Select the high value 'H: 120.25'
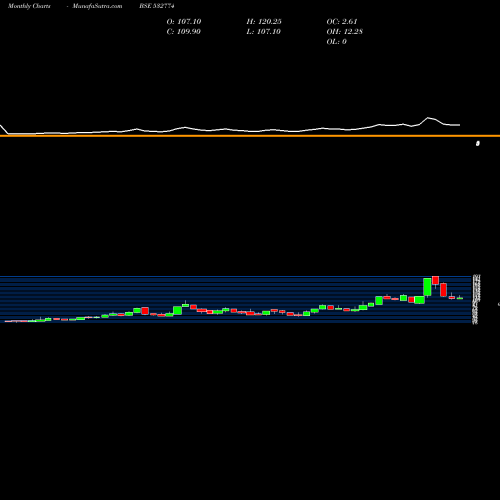The width and height of the screenshot is (500, 500). pyautogui.click(x=264, y=22)
